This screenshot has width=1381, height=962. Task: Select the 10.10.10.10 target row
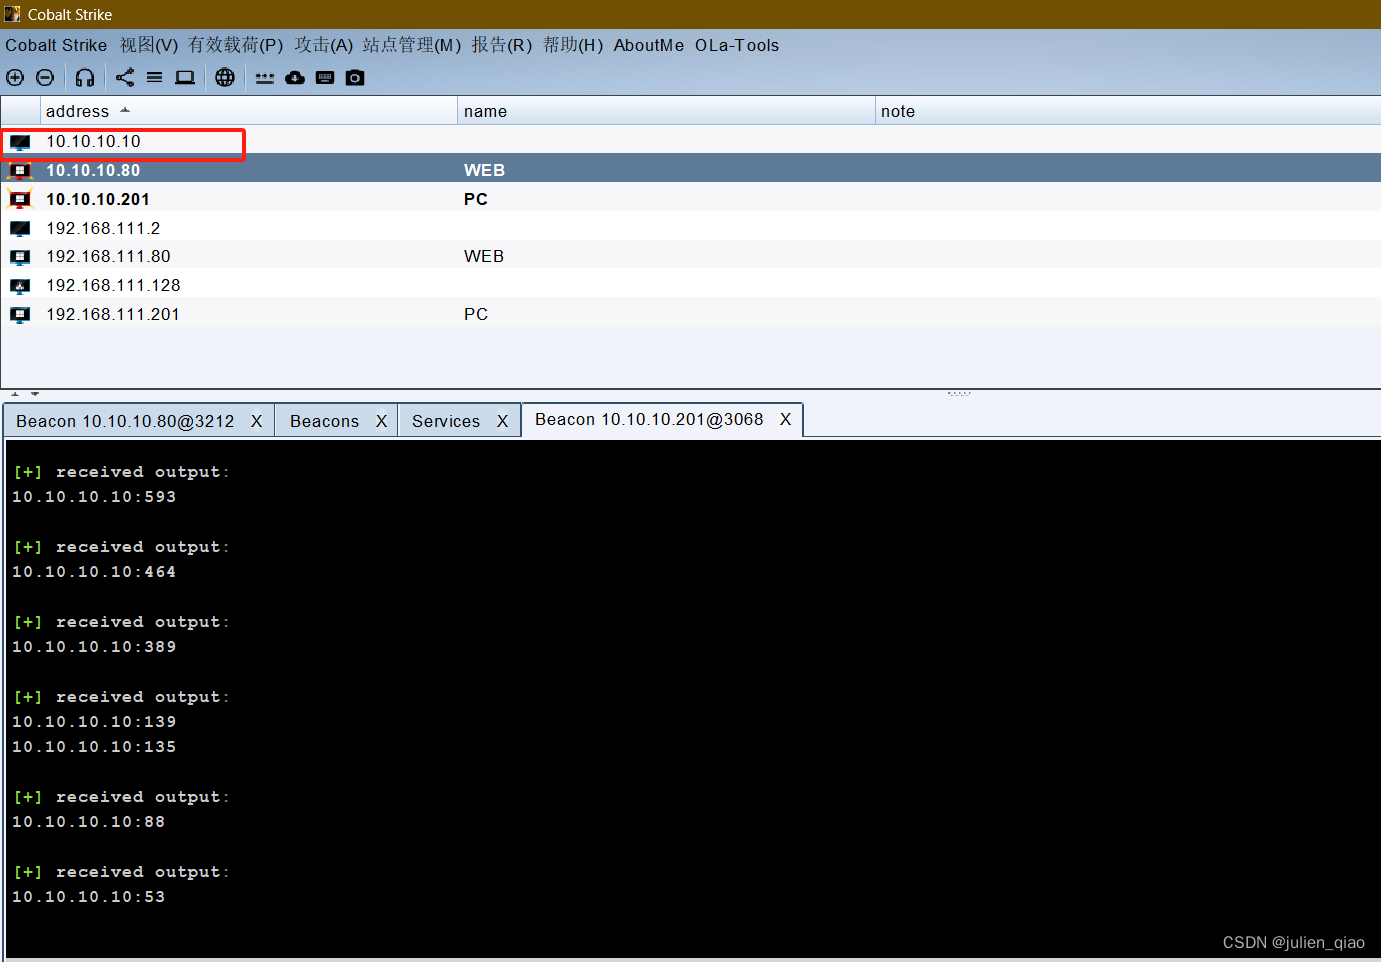tap(690, 142)
